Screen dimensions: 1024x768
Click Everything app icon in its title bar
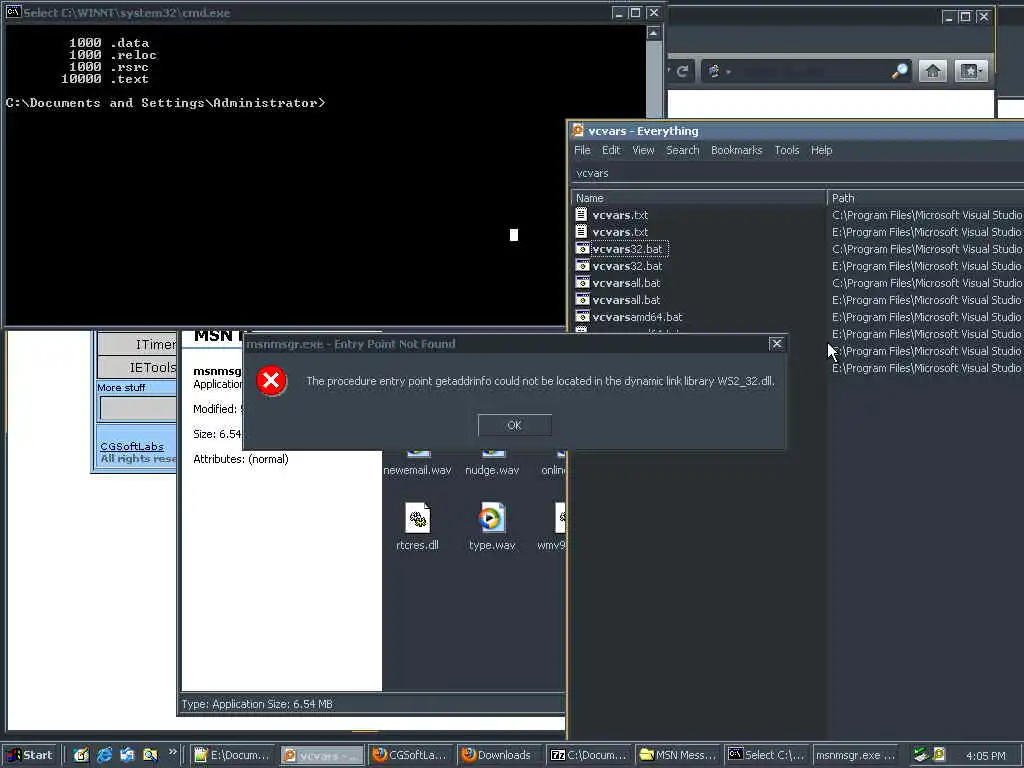(x=578, y=131)
